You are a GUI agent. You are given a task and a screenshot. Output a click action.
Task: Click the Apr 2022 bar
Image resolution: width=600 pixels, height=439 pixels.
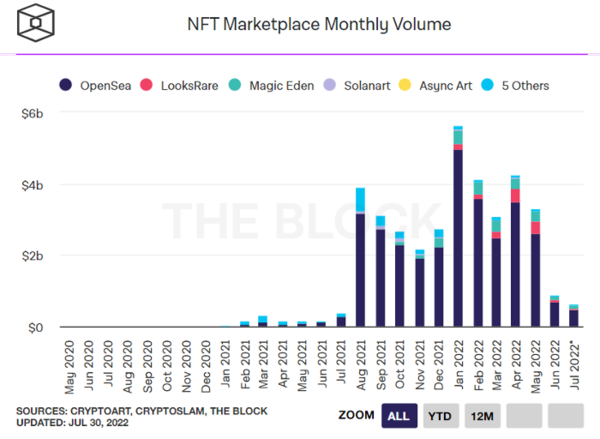click(515, 251)
